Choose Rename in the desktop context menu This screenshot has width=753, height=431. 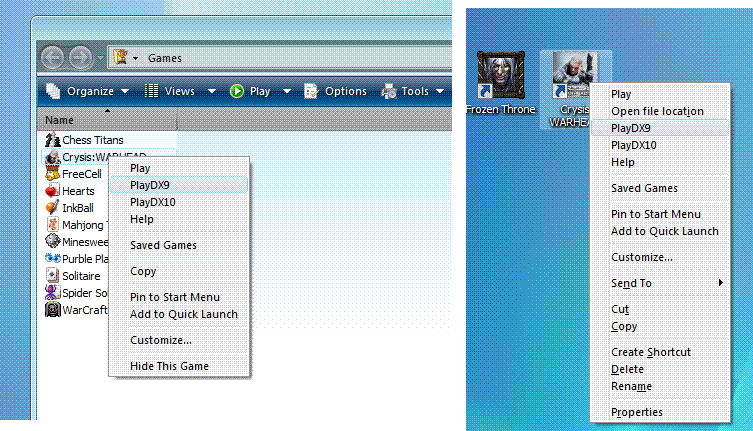660,386
